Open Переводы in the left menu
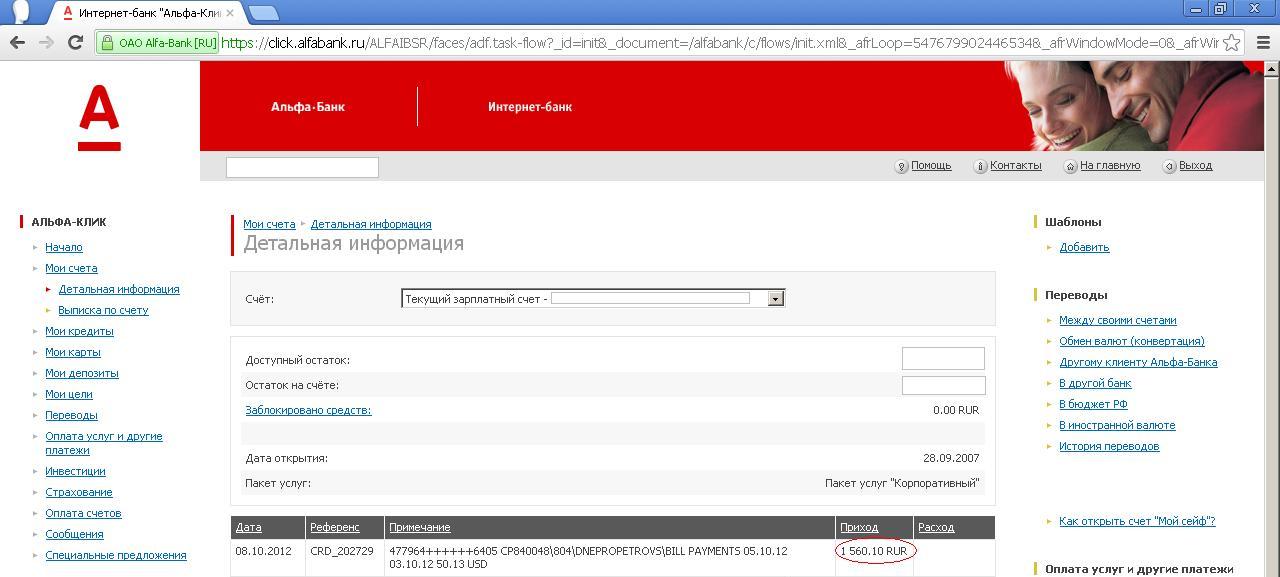1280x577 pixels. pyautogui.click(x=71, y=415)
